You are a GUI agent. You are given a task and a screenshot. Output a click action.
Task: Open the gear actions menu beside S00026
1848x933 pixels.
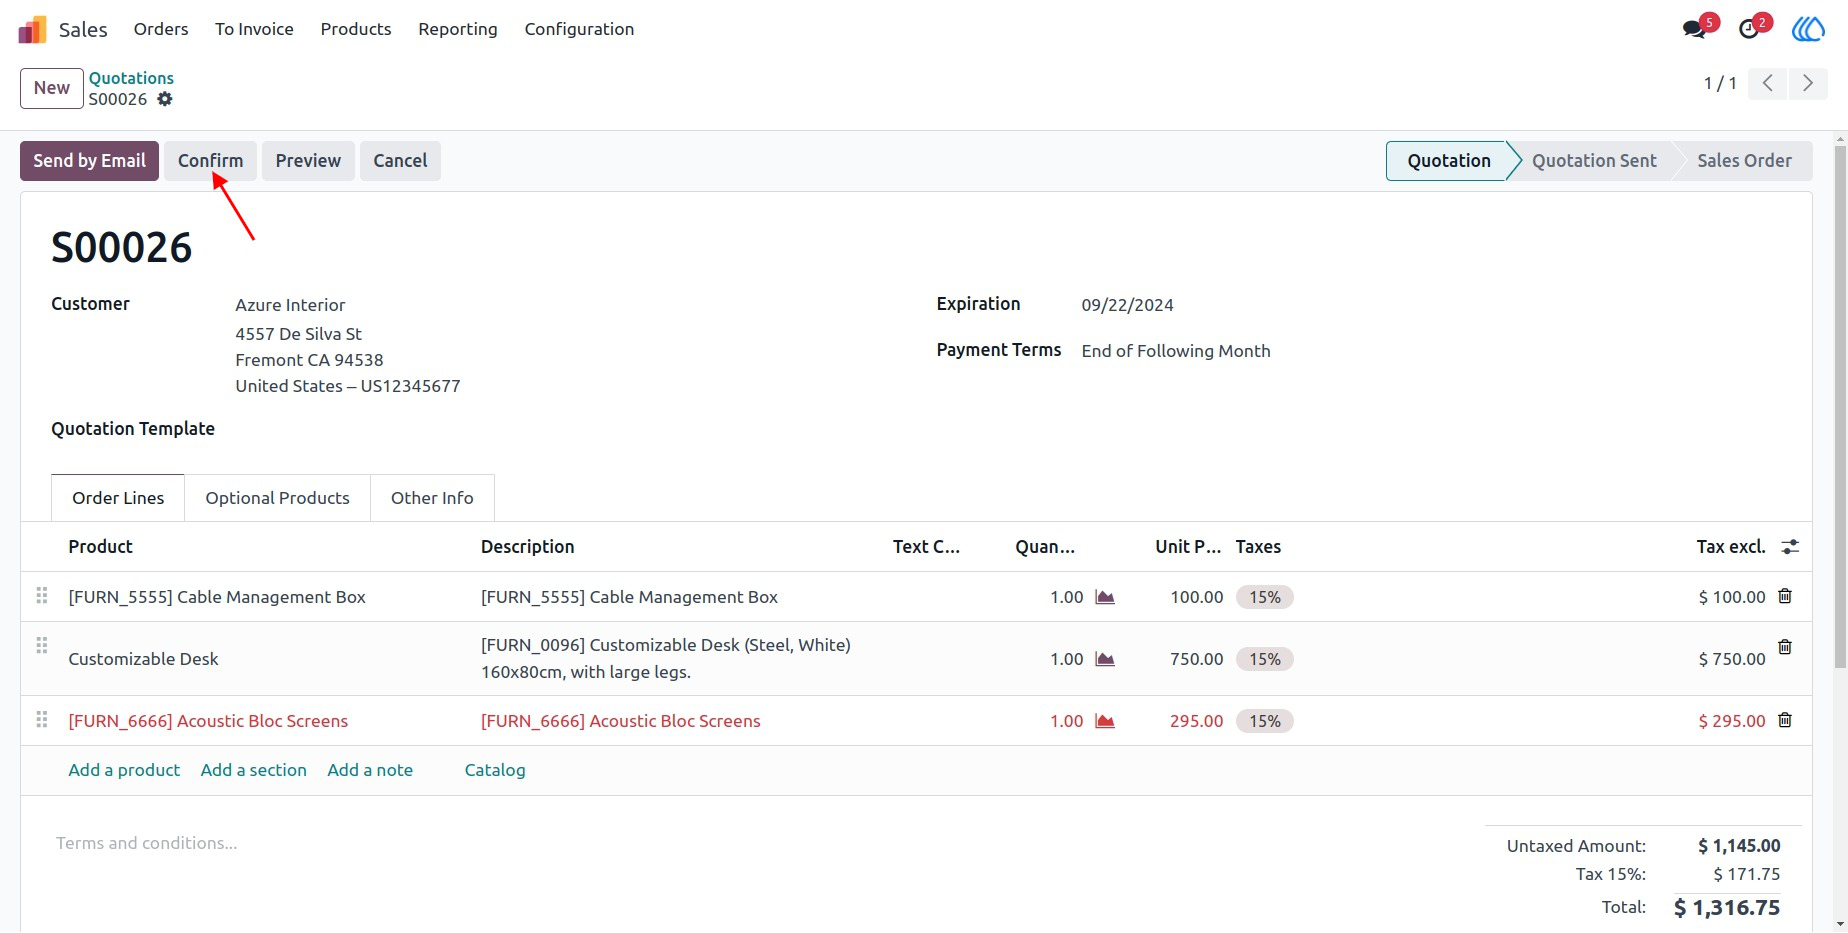point(165,99)
